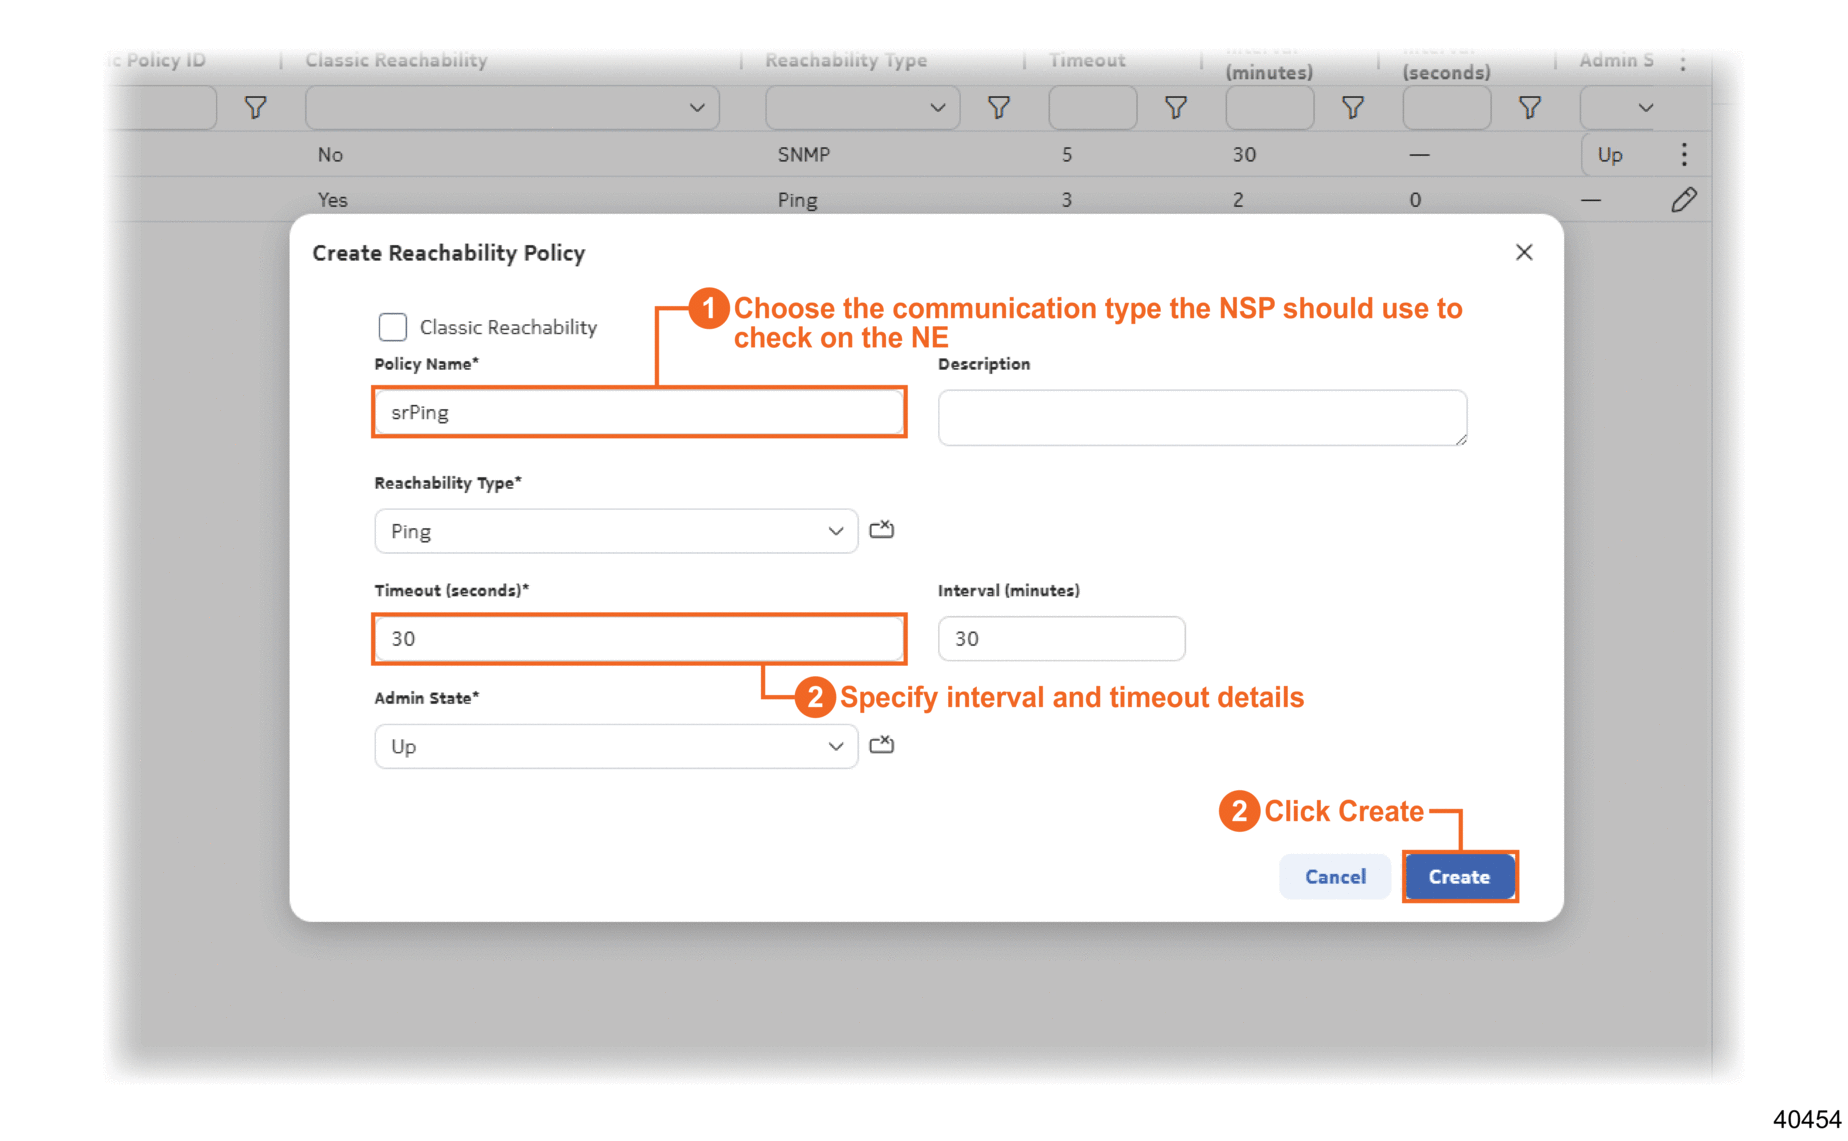The width and height of the screenshot is (1848, 1141).
Task: Click the Cancel button
Action: [x=1334, y=877]
